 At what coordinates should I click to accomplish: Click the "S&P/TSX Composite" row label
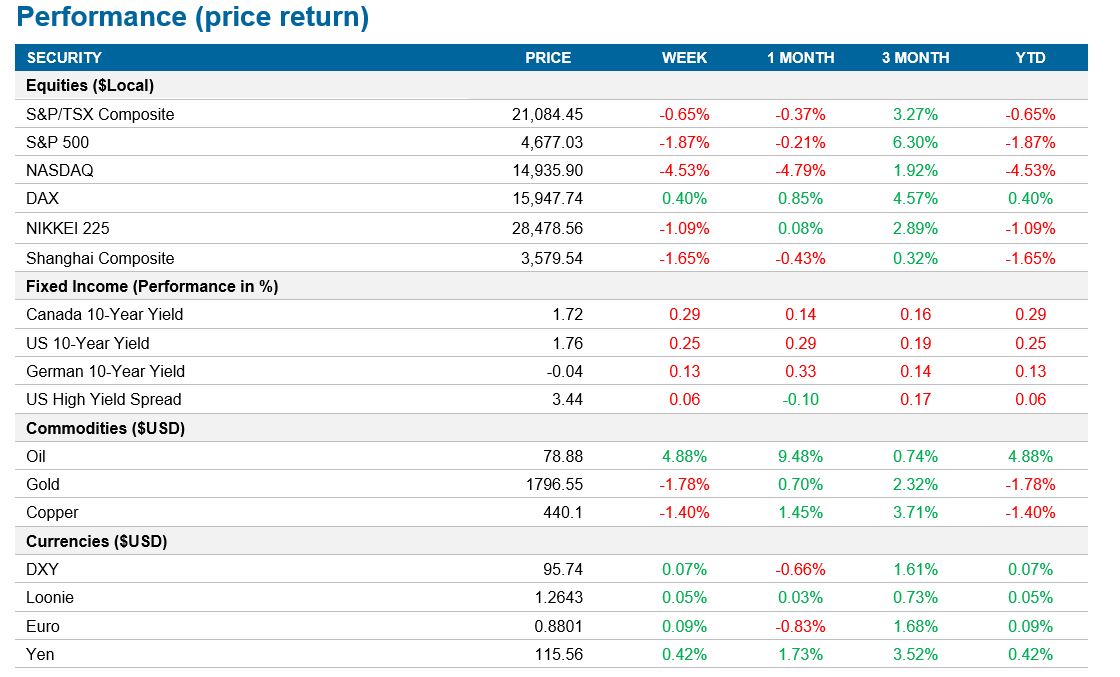(x=100, y=114)
